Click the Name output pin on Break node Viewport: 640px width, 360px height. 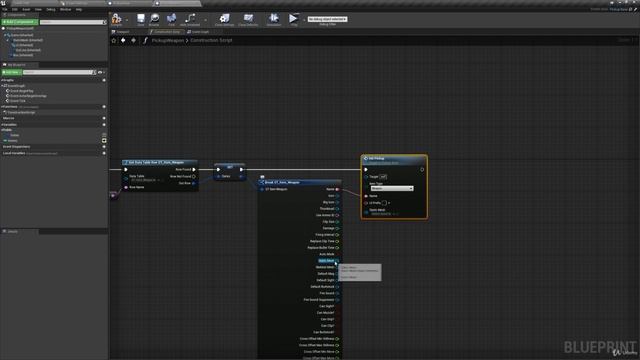(x=337, y=189)
